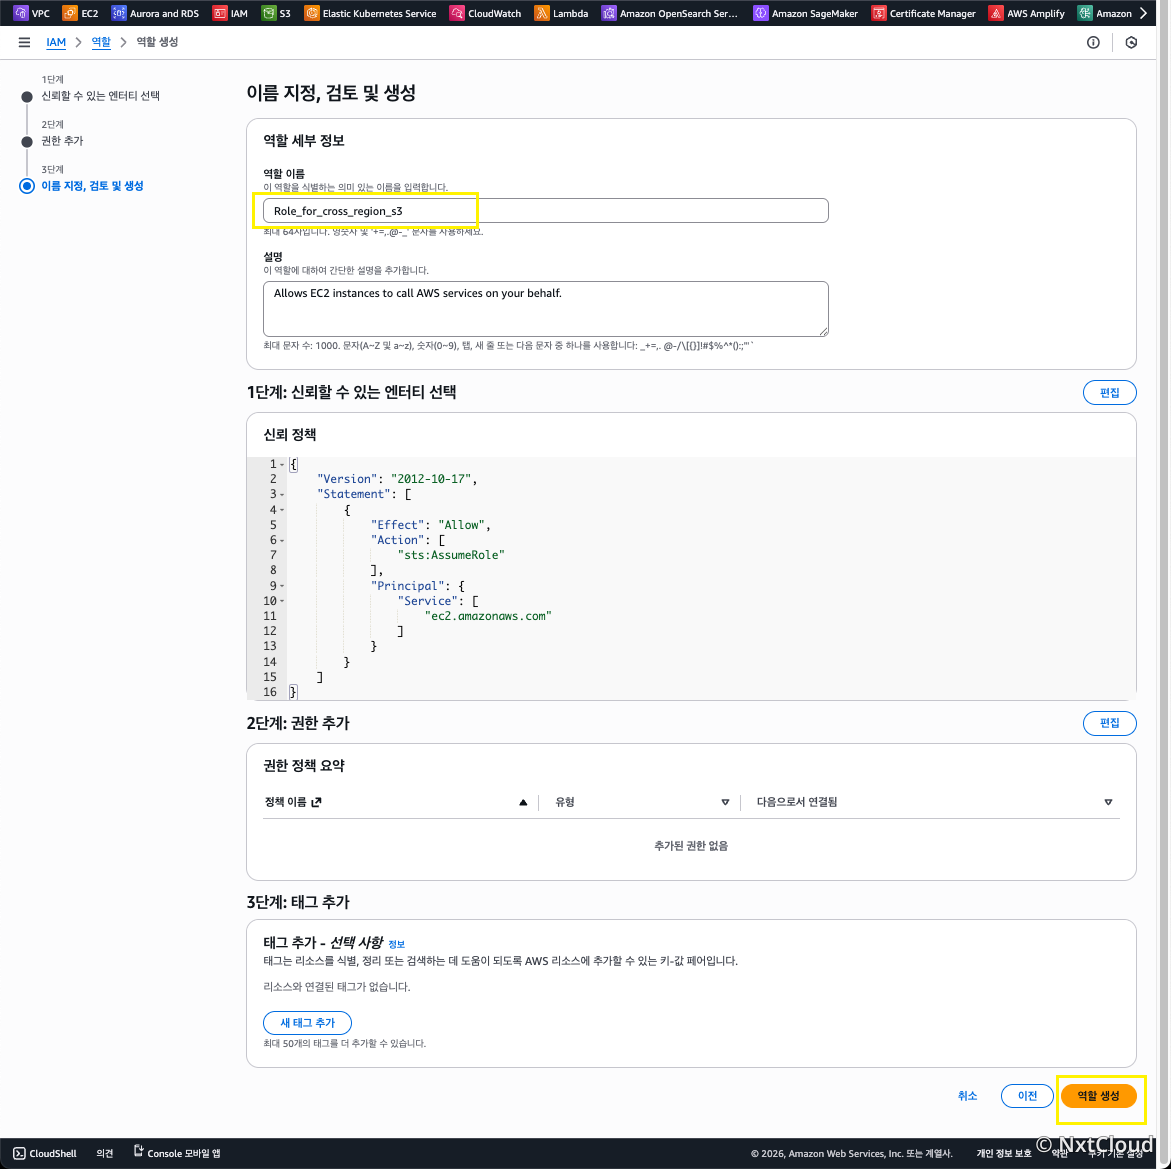Select step 1 신뢰할 수 있는 엔터티 선택

point(100,96)
